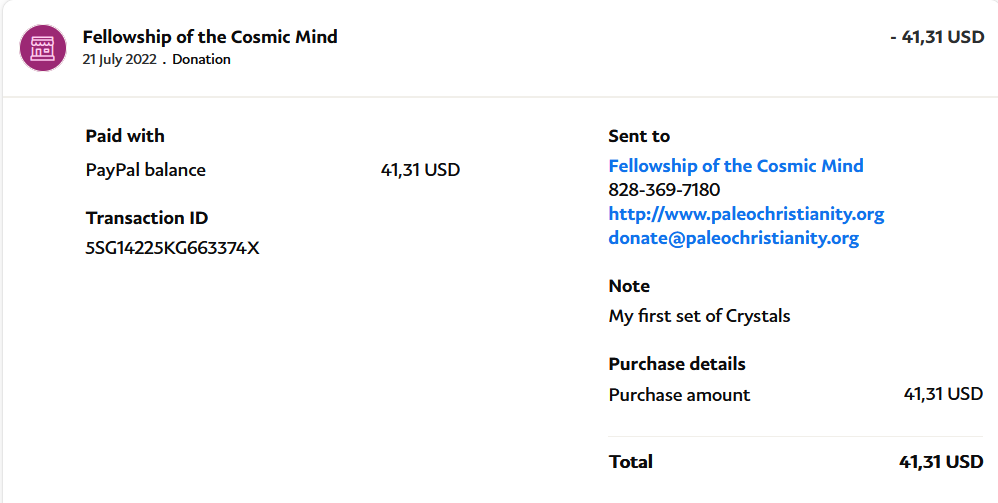Click the Purchase amount row label
The height and width of the screenshot is (503, 998).
679,395
